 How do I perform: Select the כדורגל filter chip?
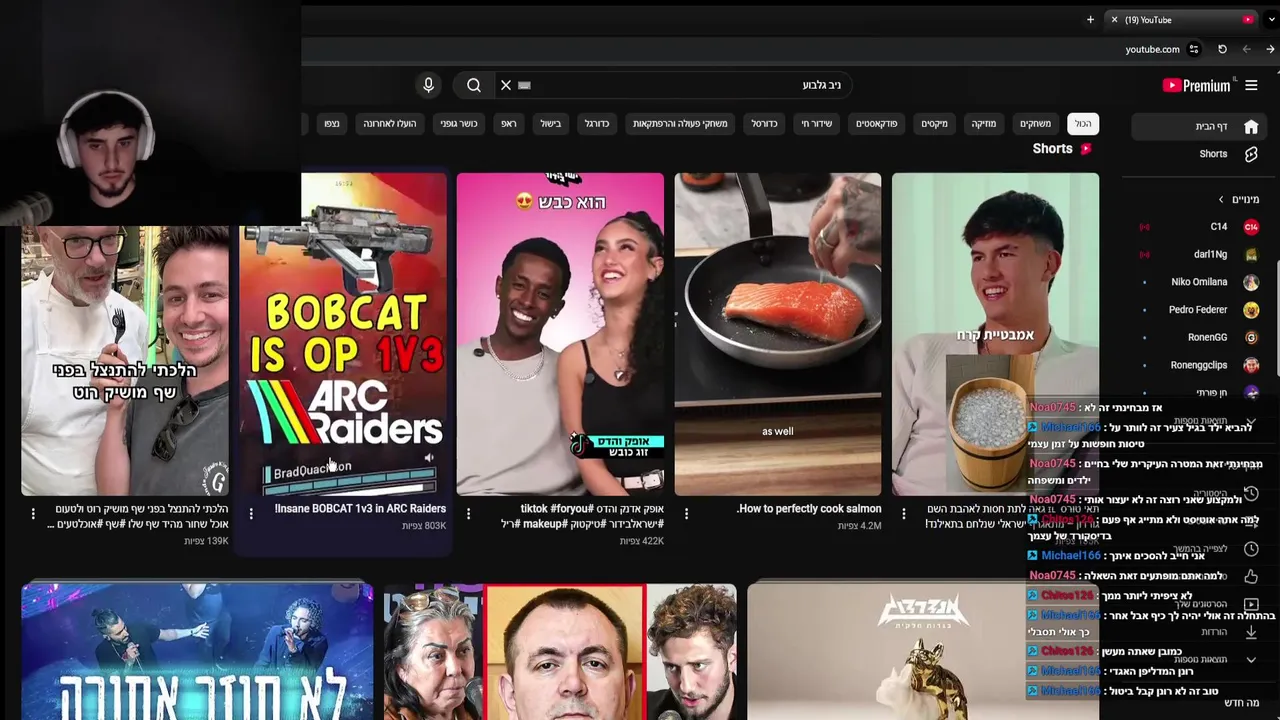pyautogui.click(x=596, y=123)
